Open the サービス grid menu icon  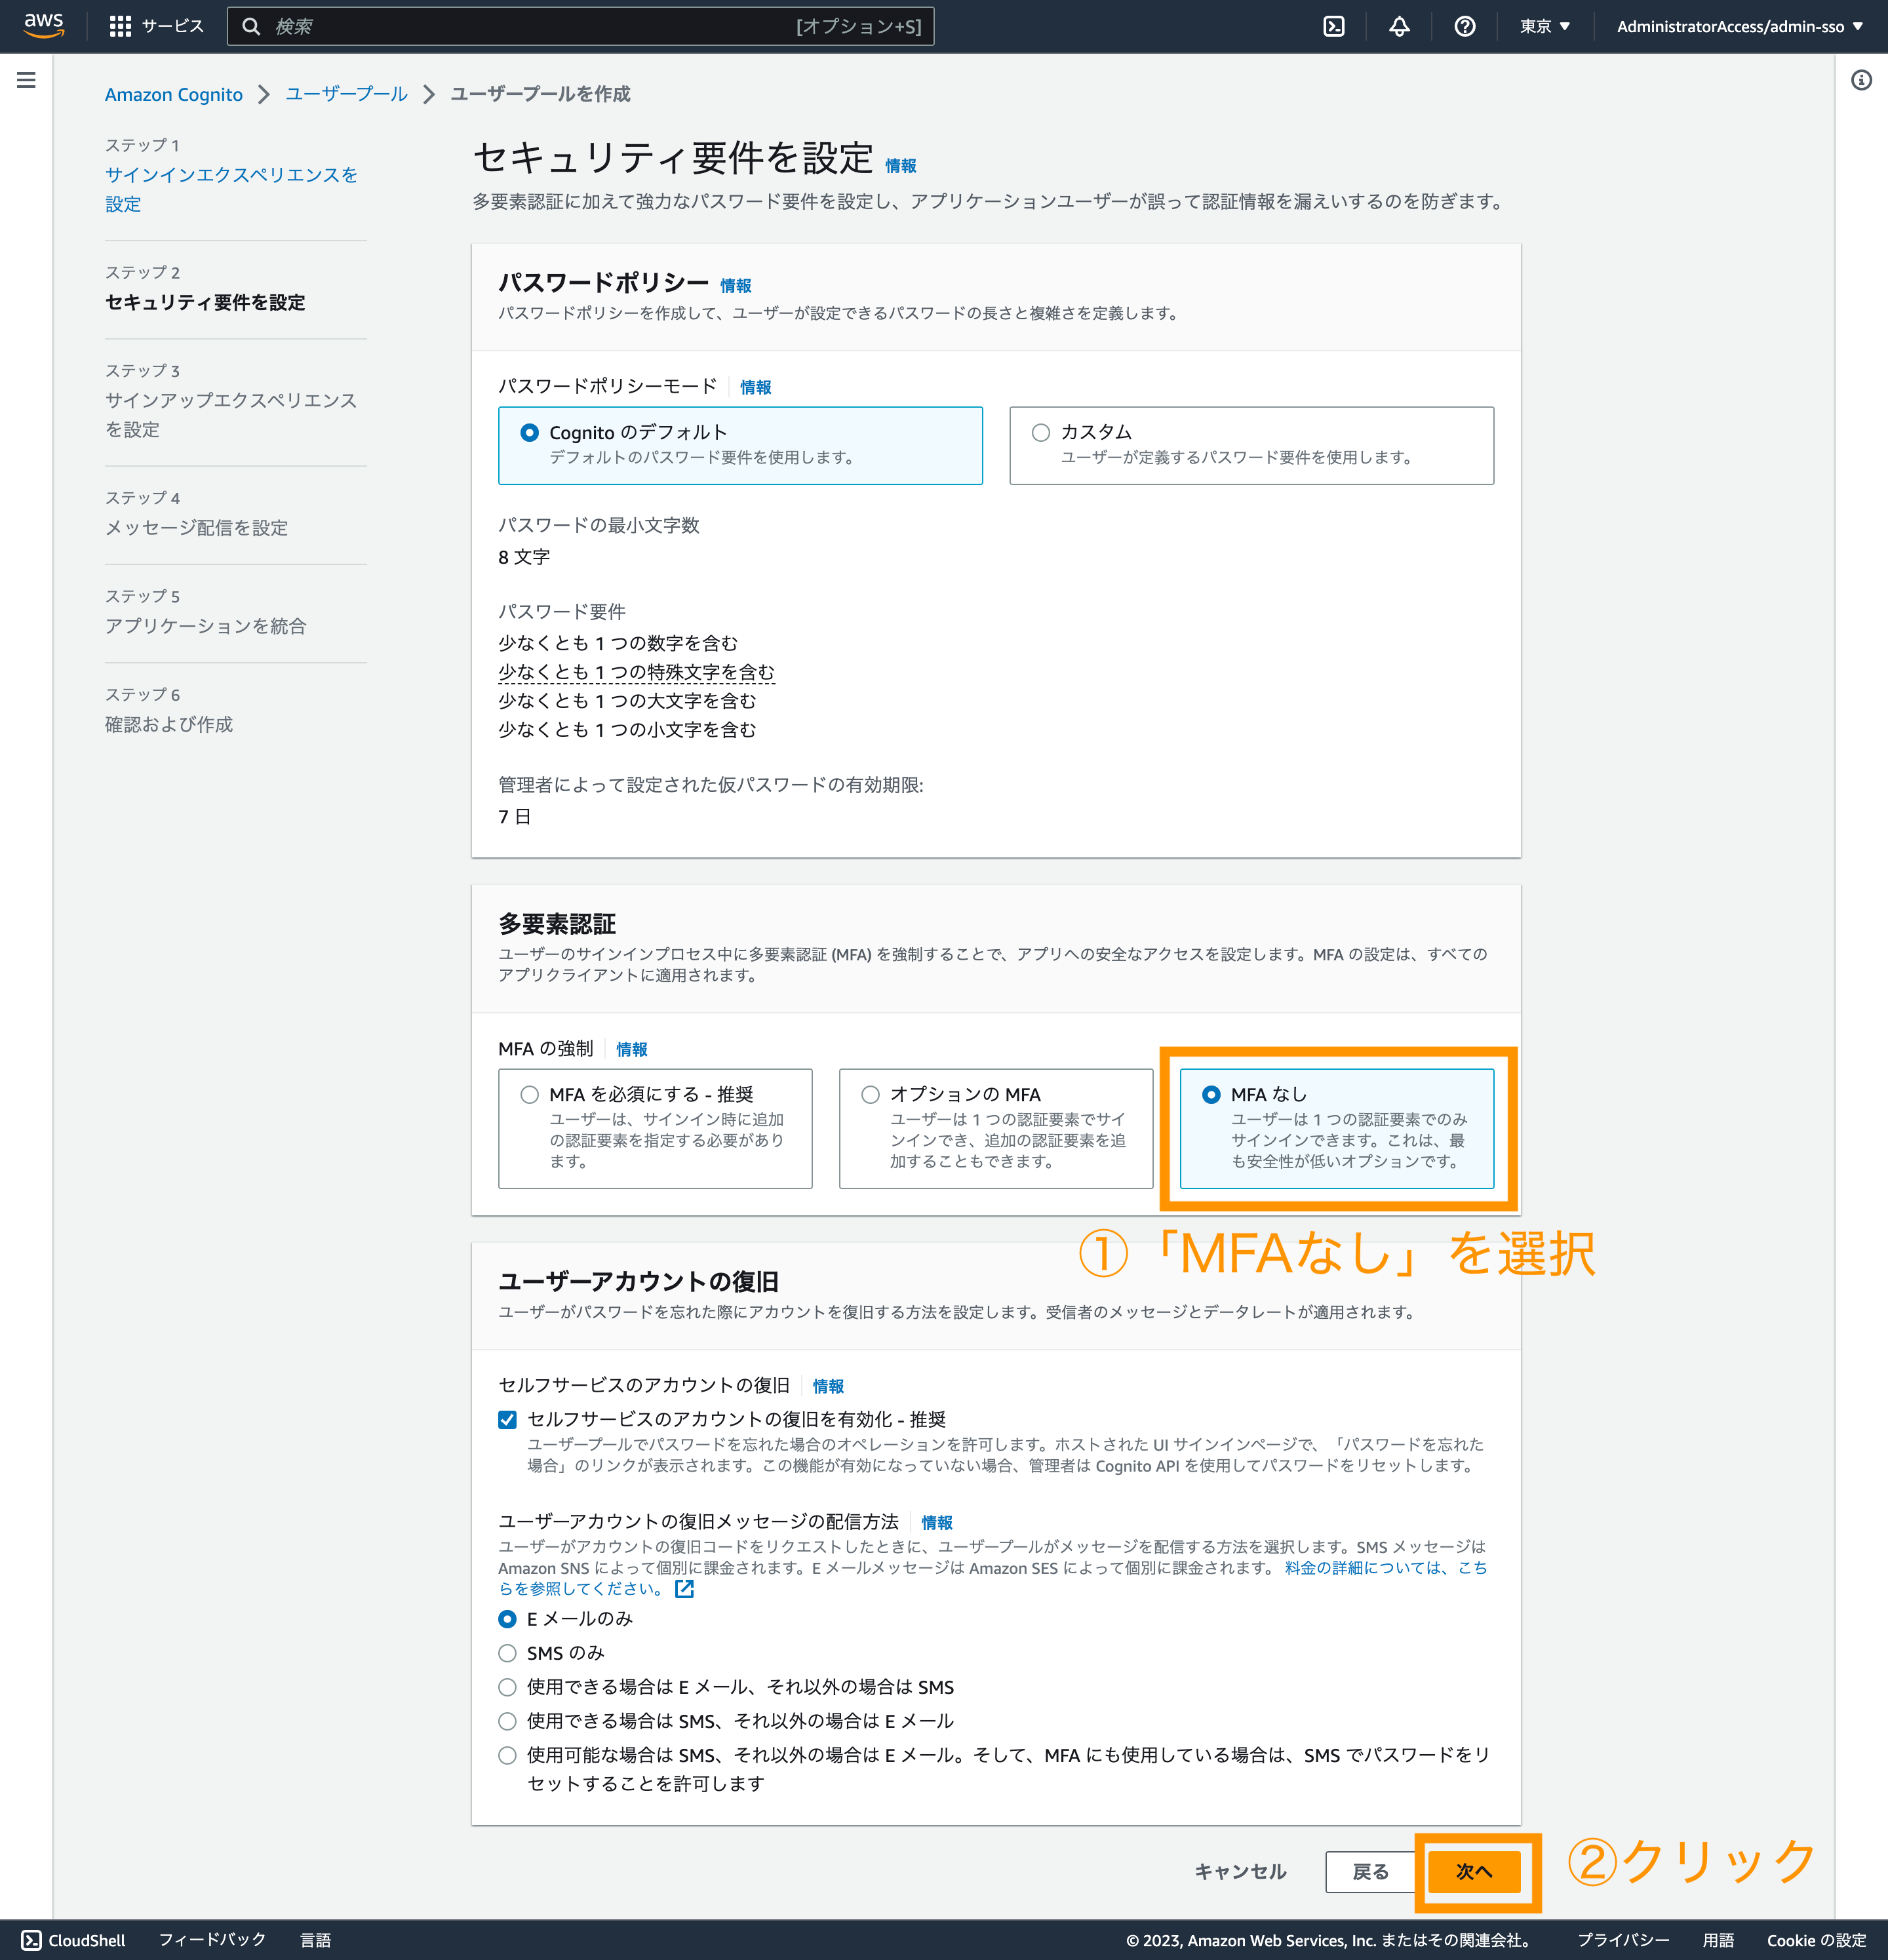pyautogui.click(x=120, y=26)
